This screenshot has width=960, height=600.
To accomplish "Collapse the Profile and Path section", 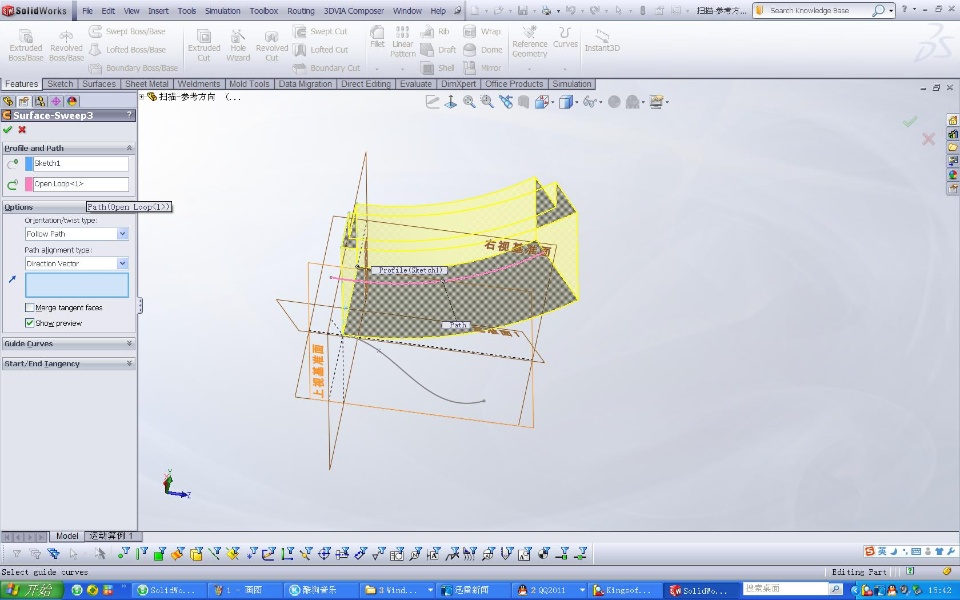I will point(129,148).
